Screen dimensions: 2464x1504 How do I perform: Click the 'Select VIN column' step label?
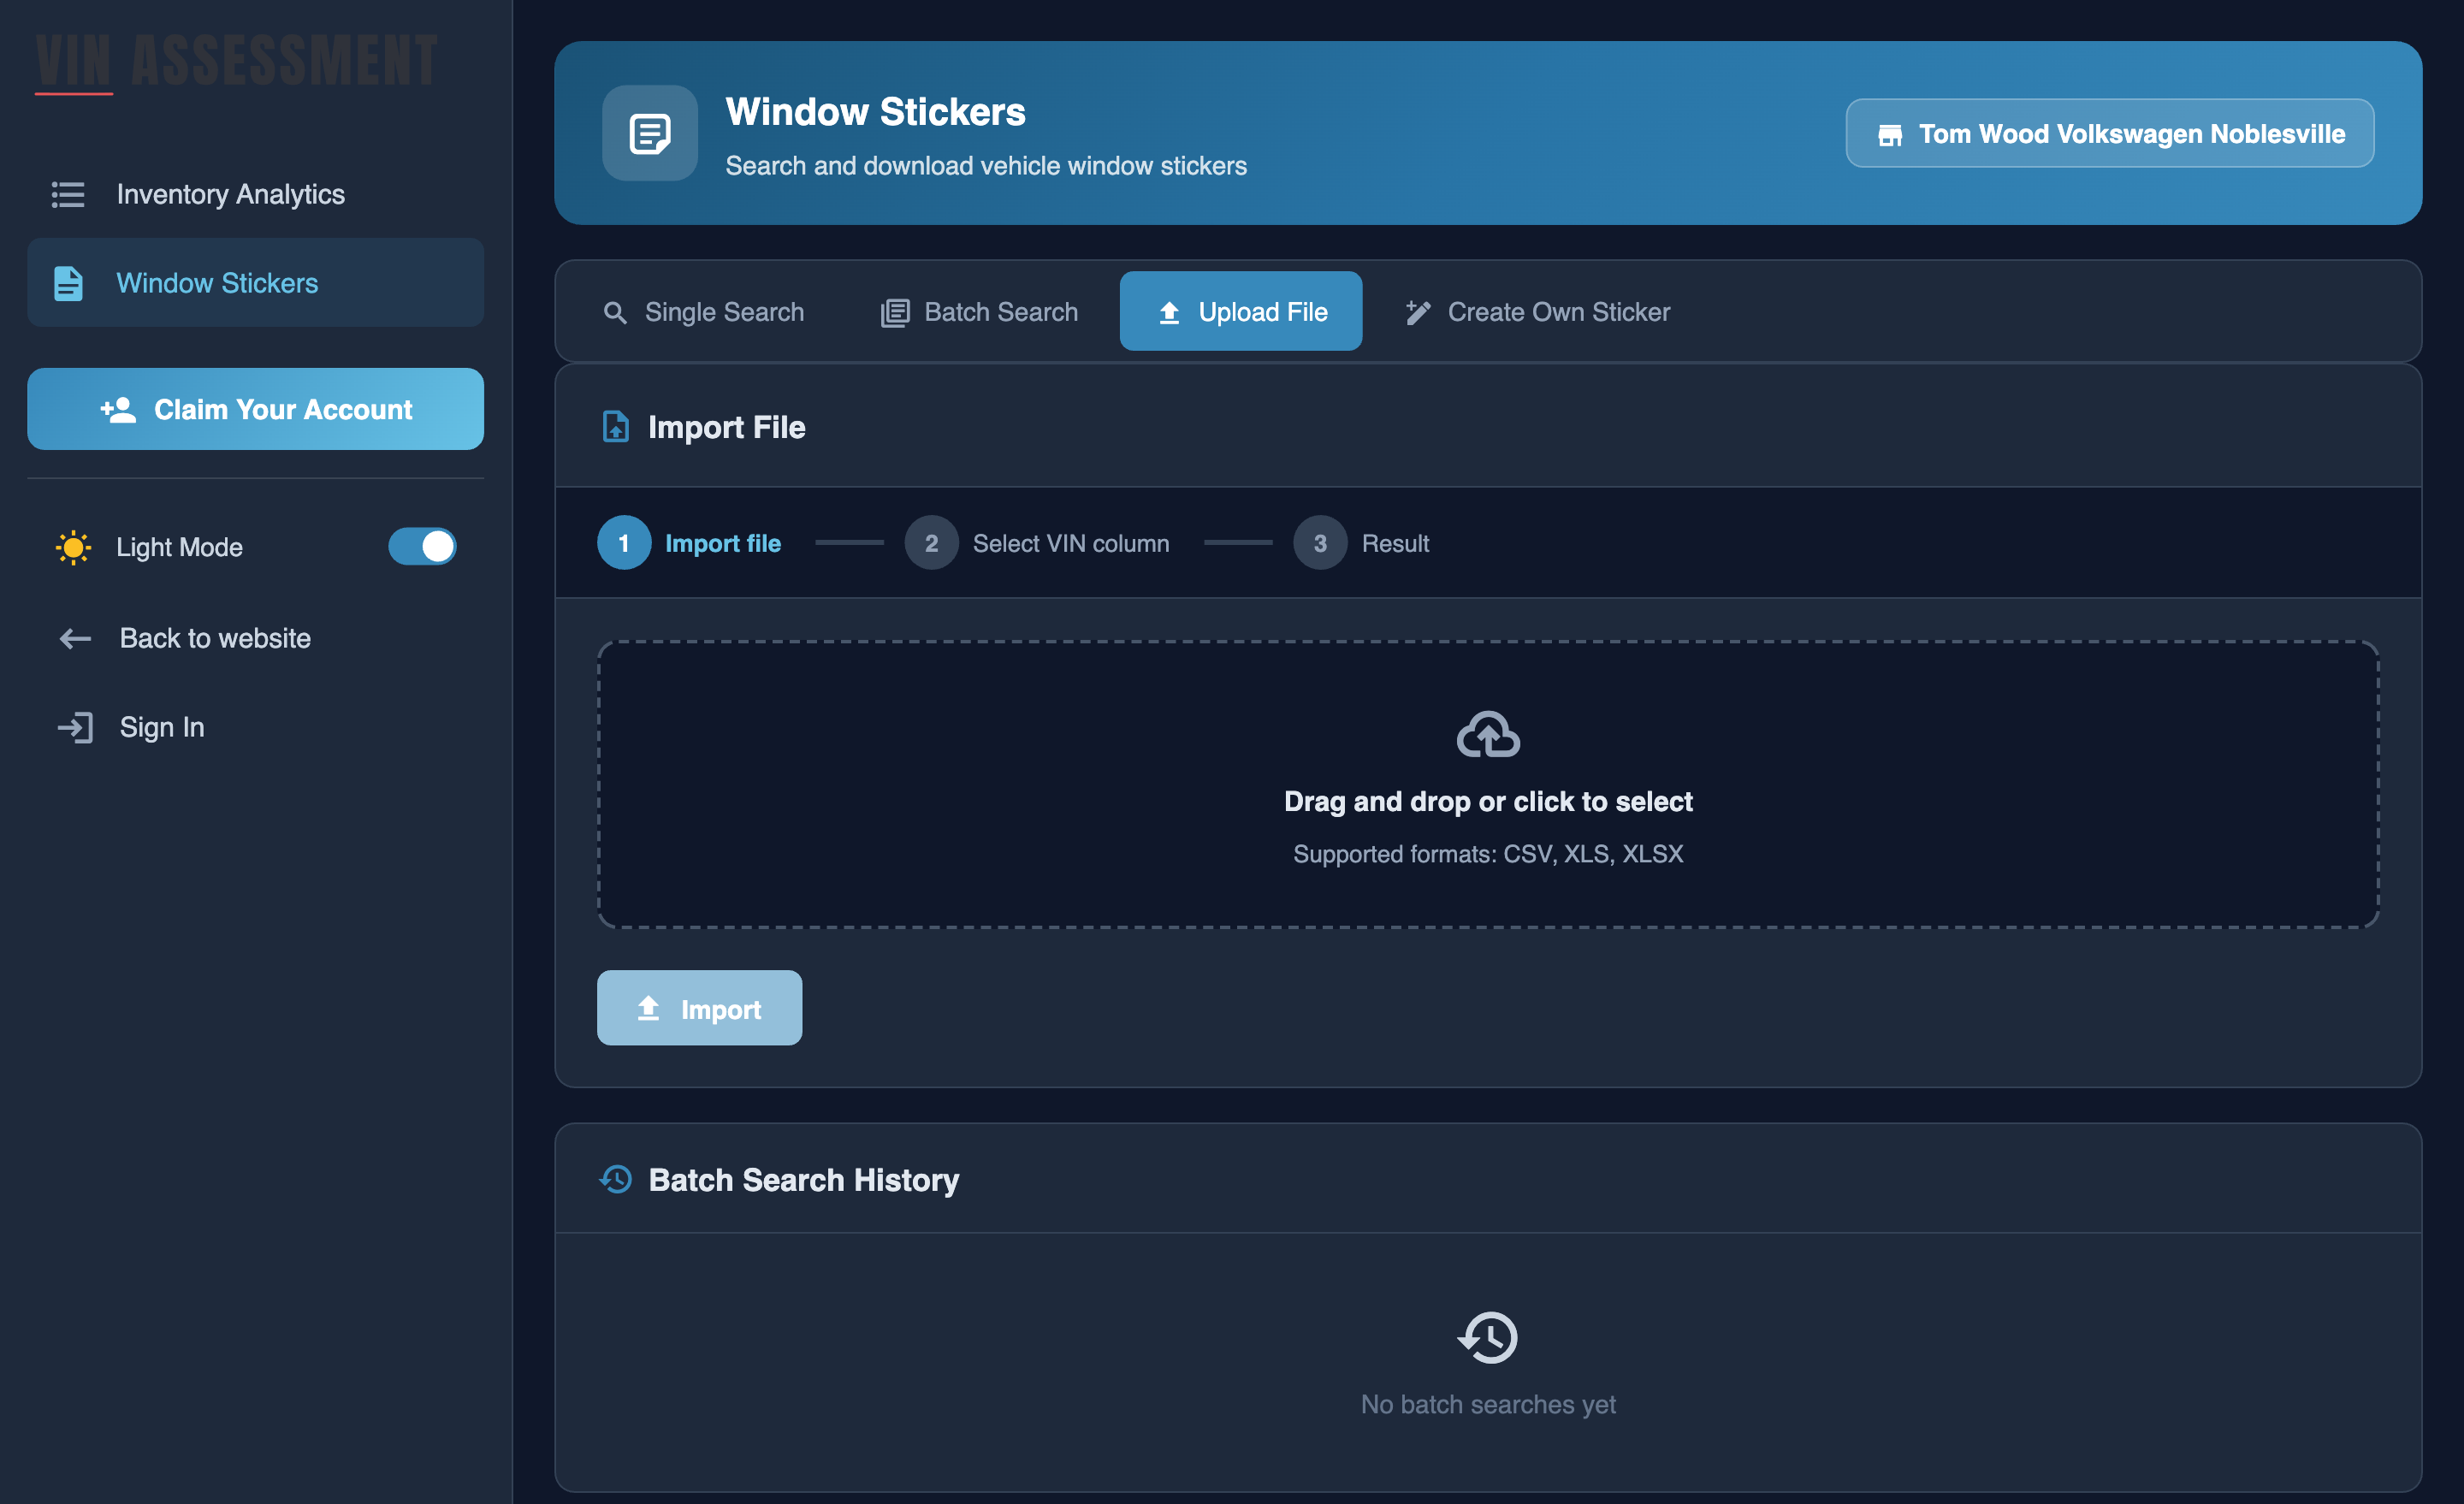point(1071,543)
